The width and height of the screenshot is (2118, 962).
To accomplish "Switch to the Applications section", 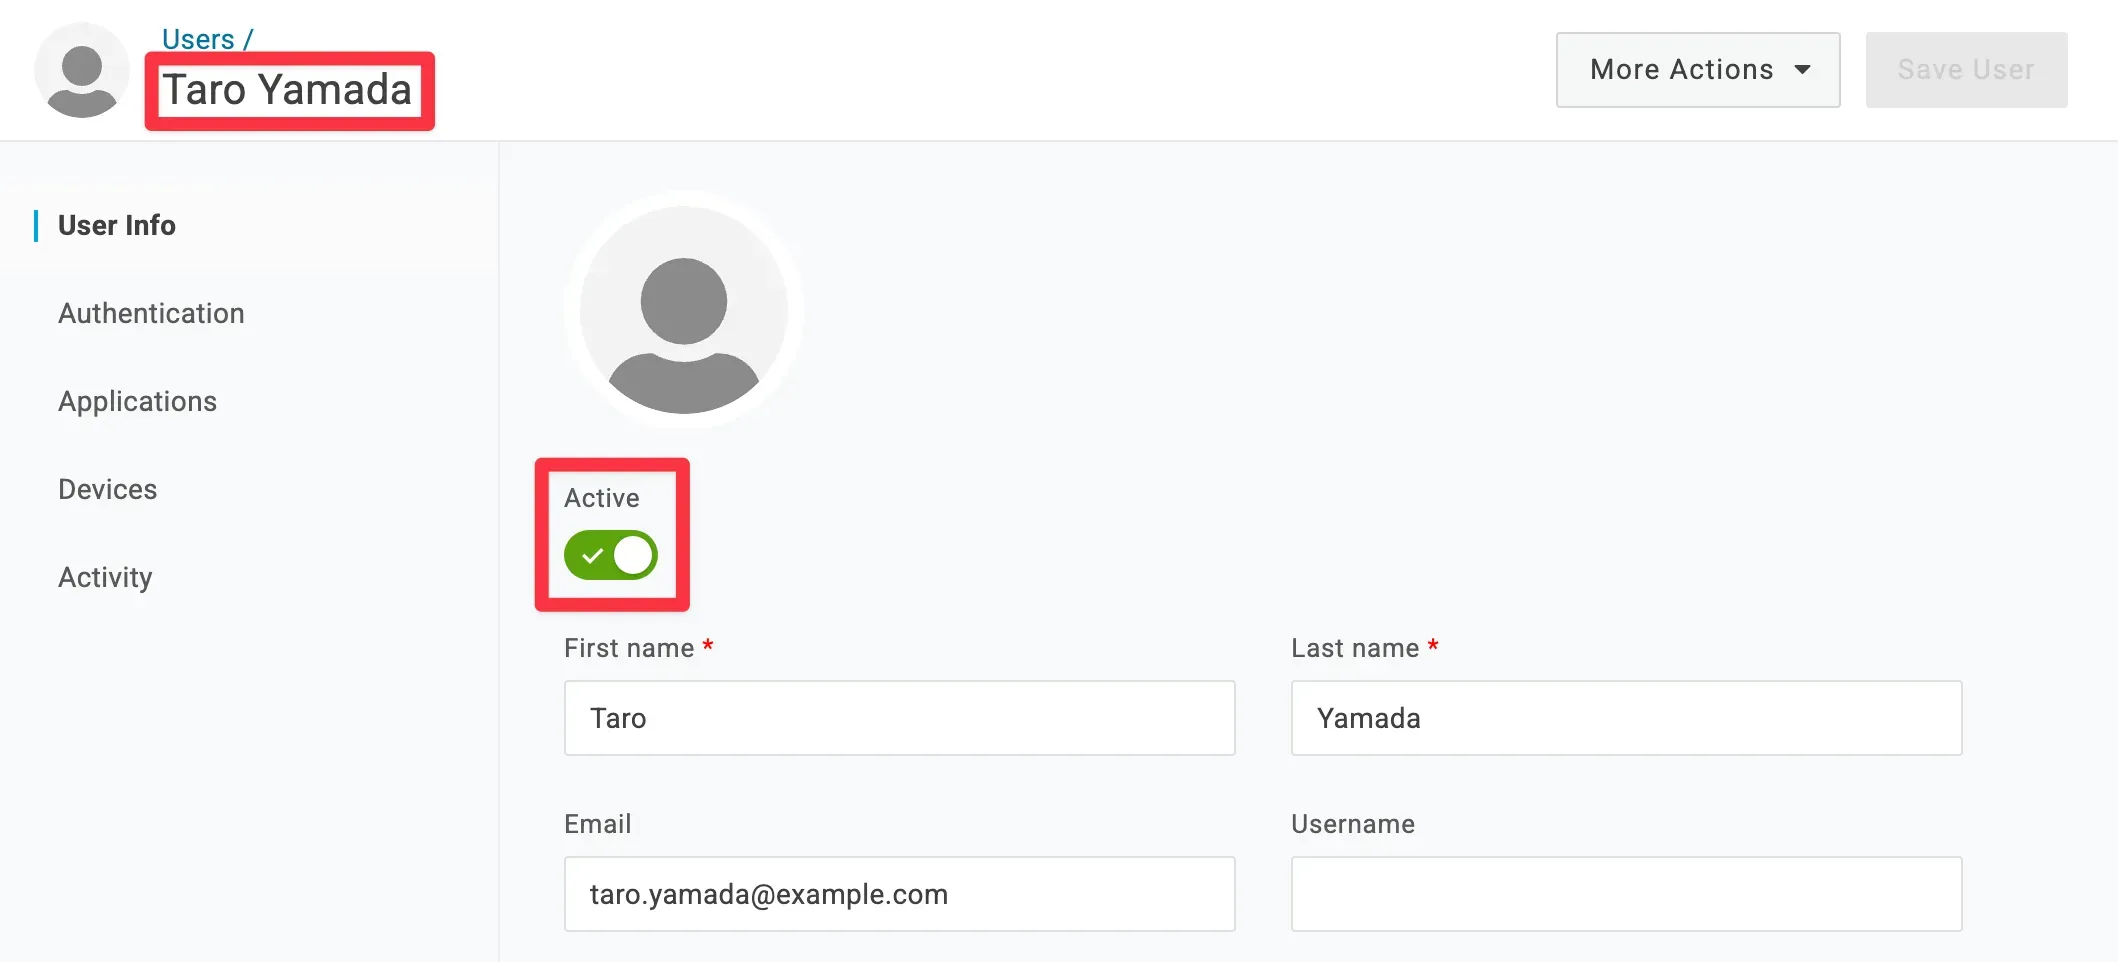I will click(x=138, y=401).
